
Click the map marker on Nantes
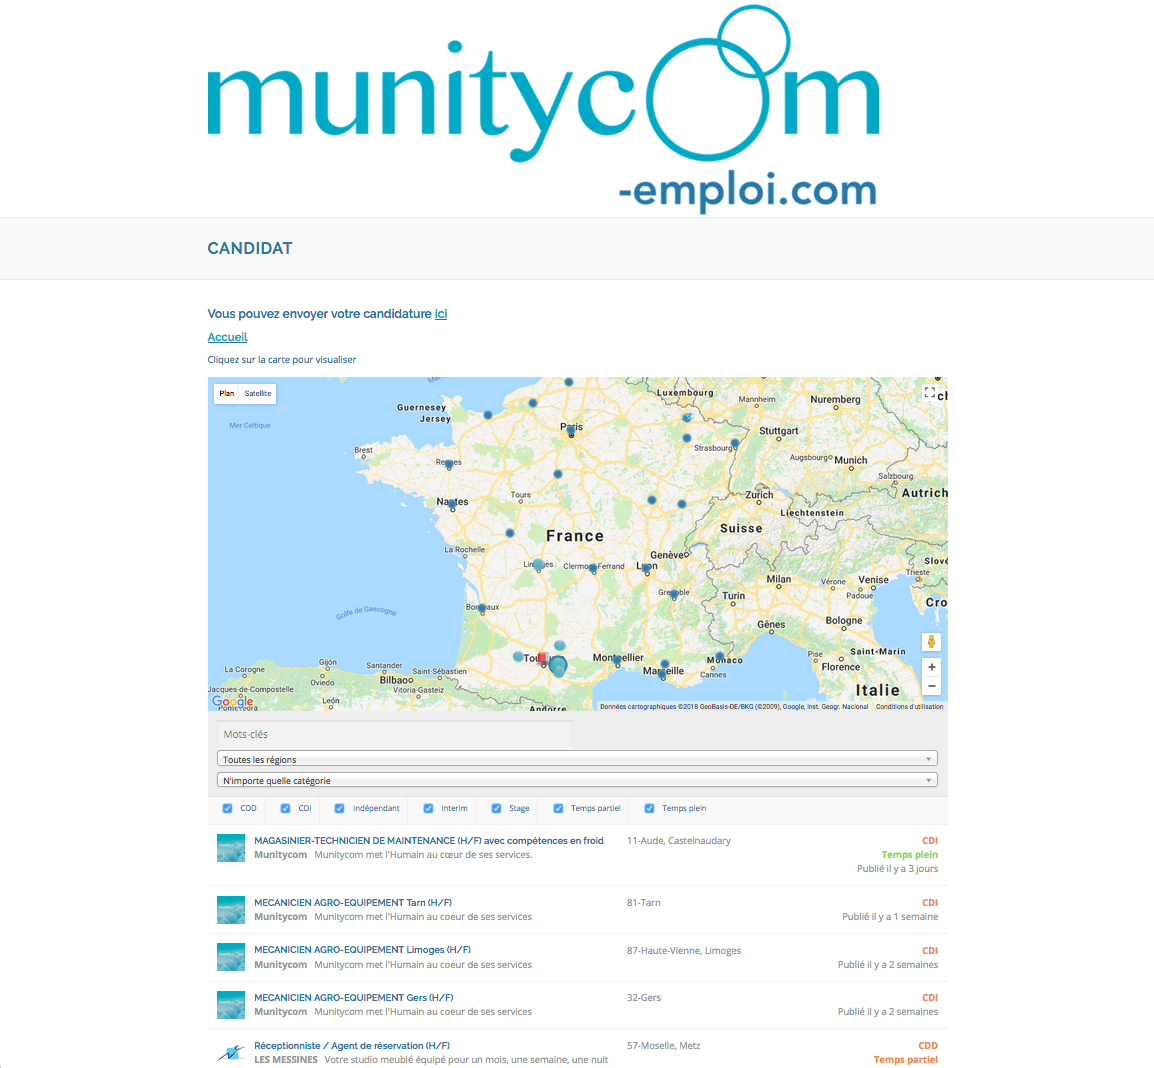452,504
